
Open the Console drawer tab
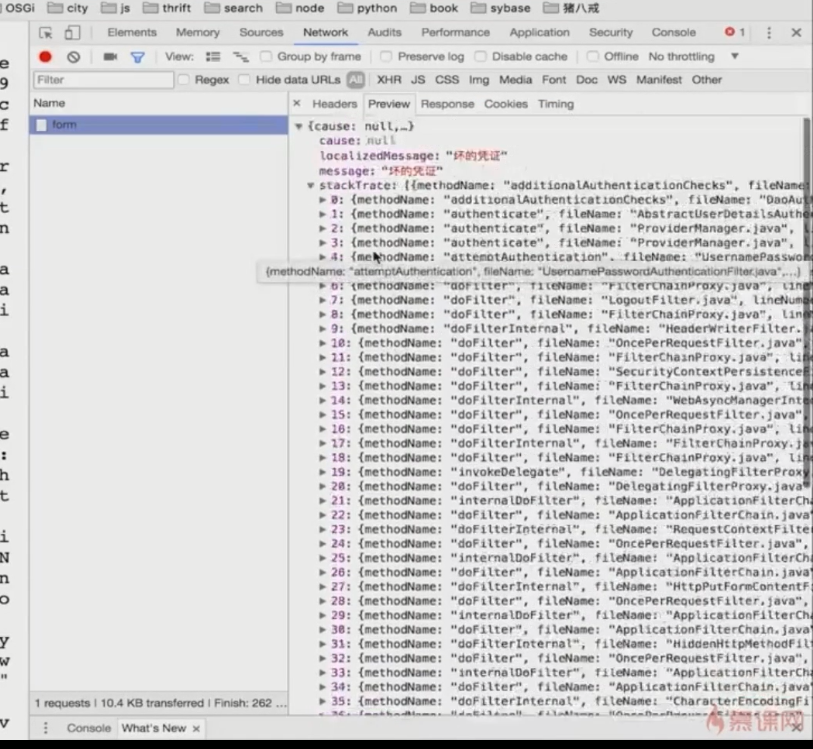(89, 728)
